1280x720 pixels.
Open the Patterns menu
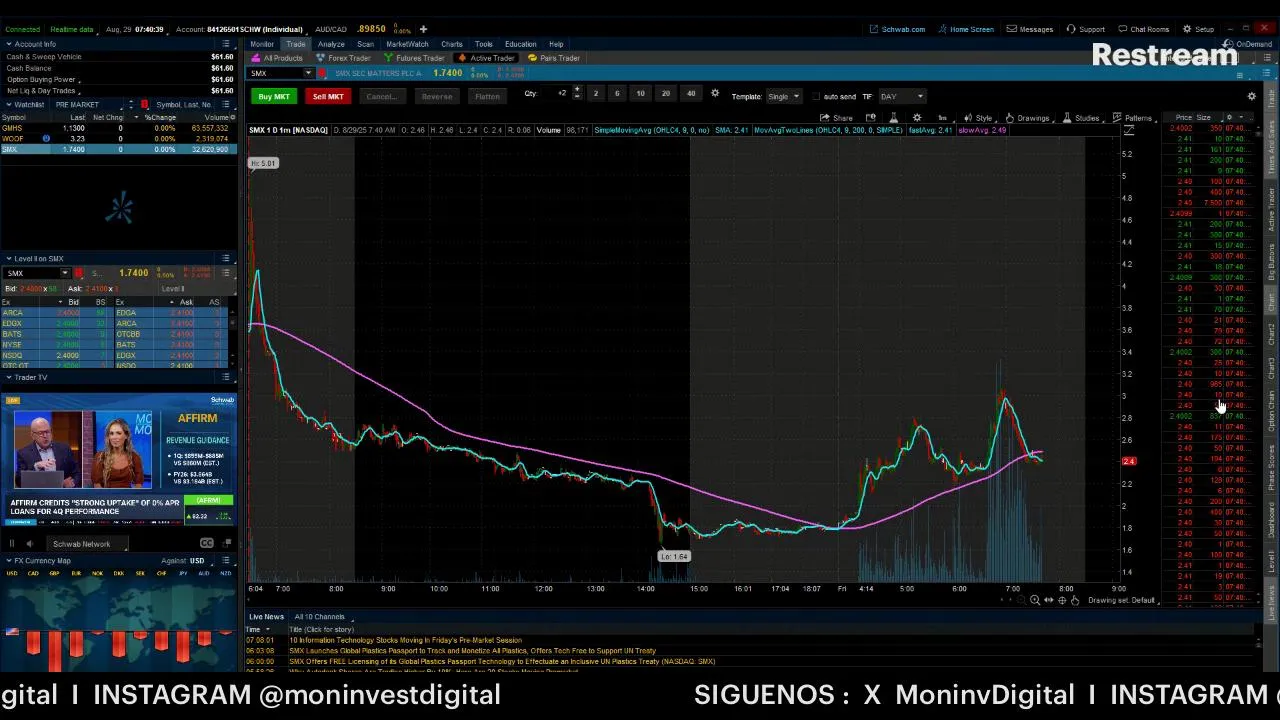(1133, 118)
